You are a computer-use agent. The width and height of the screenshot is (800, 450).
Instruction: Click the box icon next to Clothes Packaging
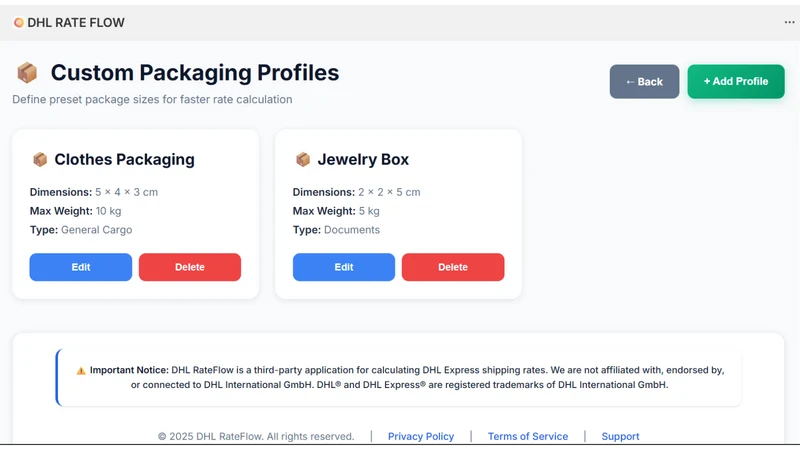(x=40, y=159)
